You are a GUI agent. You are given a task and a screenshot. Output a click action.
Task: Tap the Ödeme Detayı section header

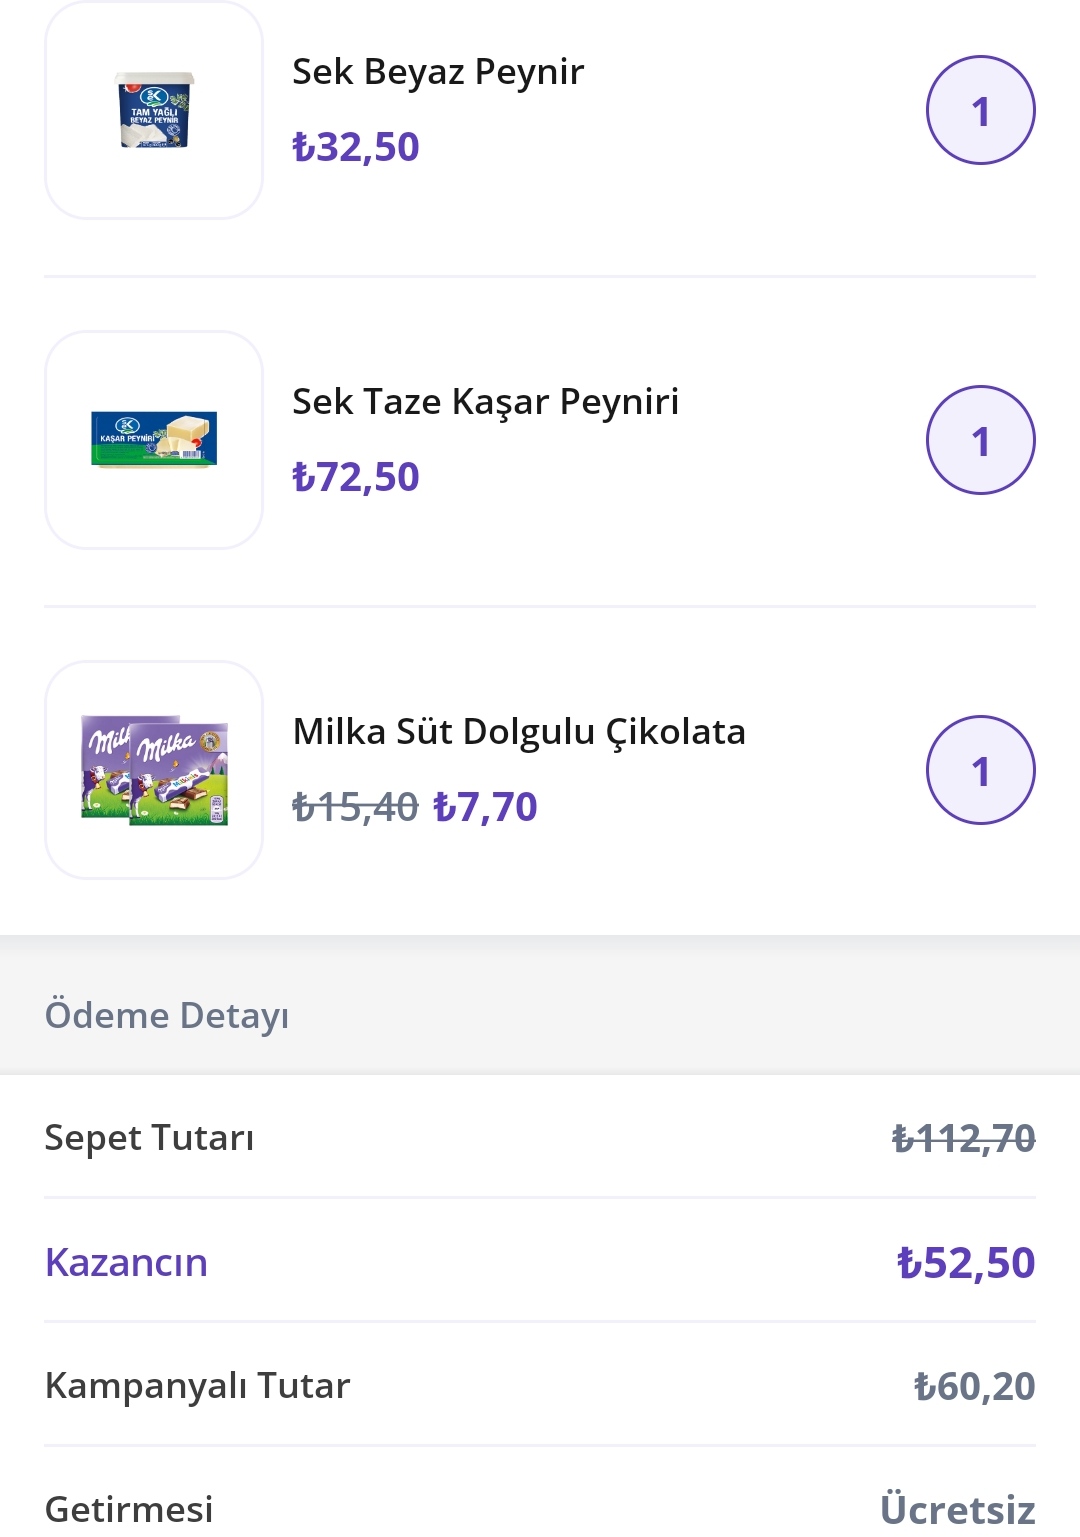pos(167,1015)
